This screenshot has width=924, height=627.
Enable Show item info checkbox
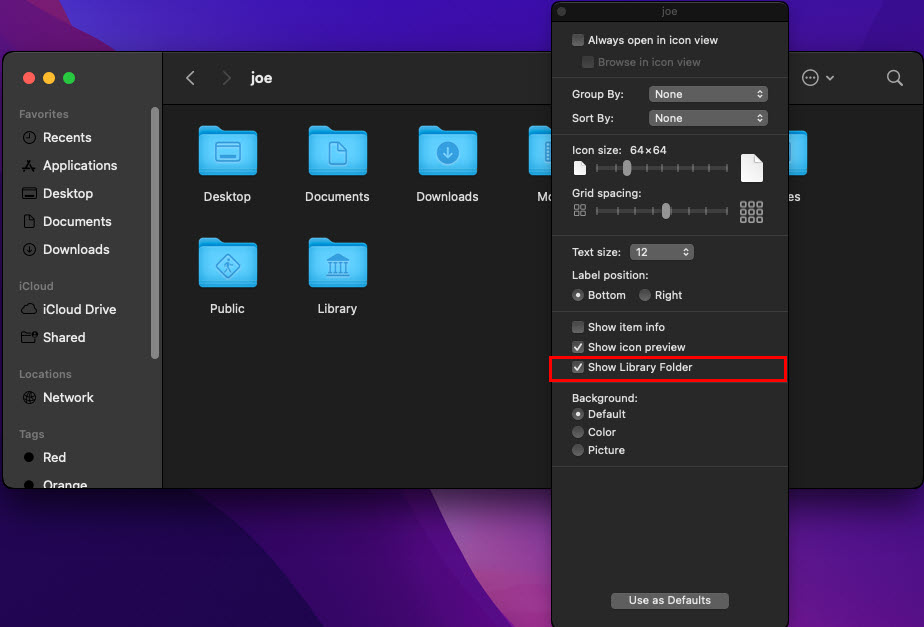[x=578, y=327]
